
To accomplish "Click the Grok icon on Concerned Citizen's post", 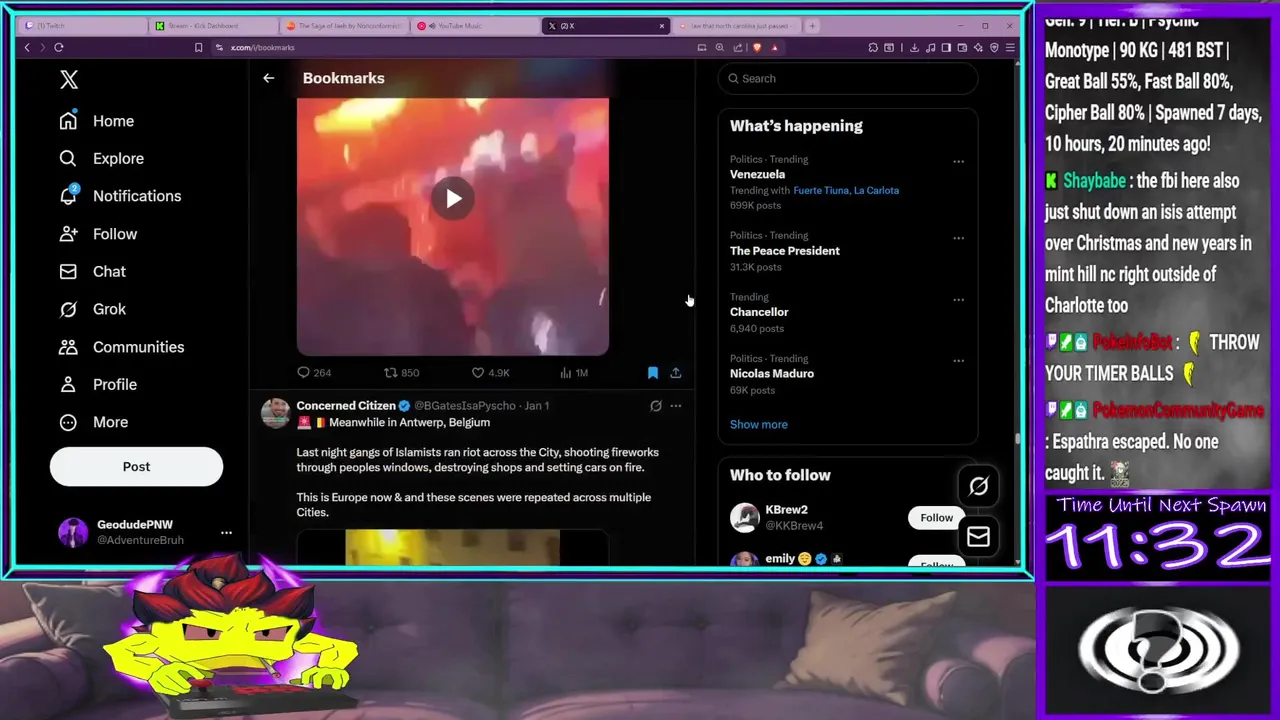I will click(655, 406).
